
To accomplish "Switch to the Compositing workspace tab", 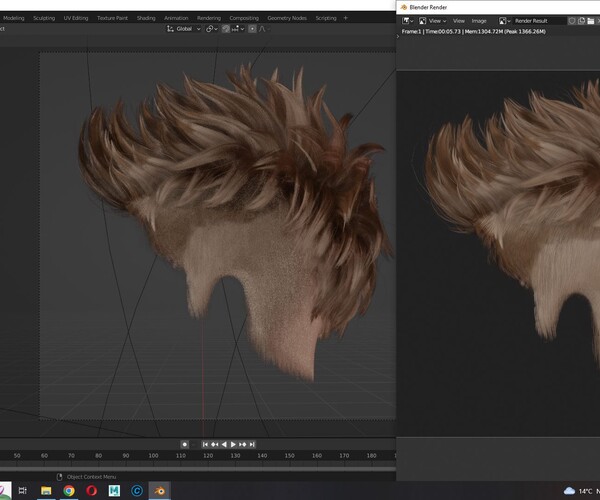I will tap(244, 18).
